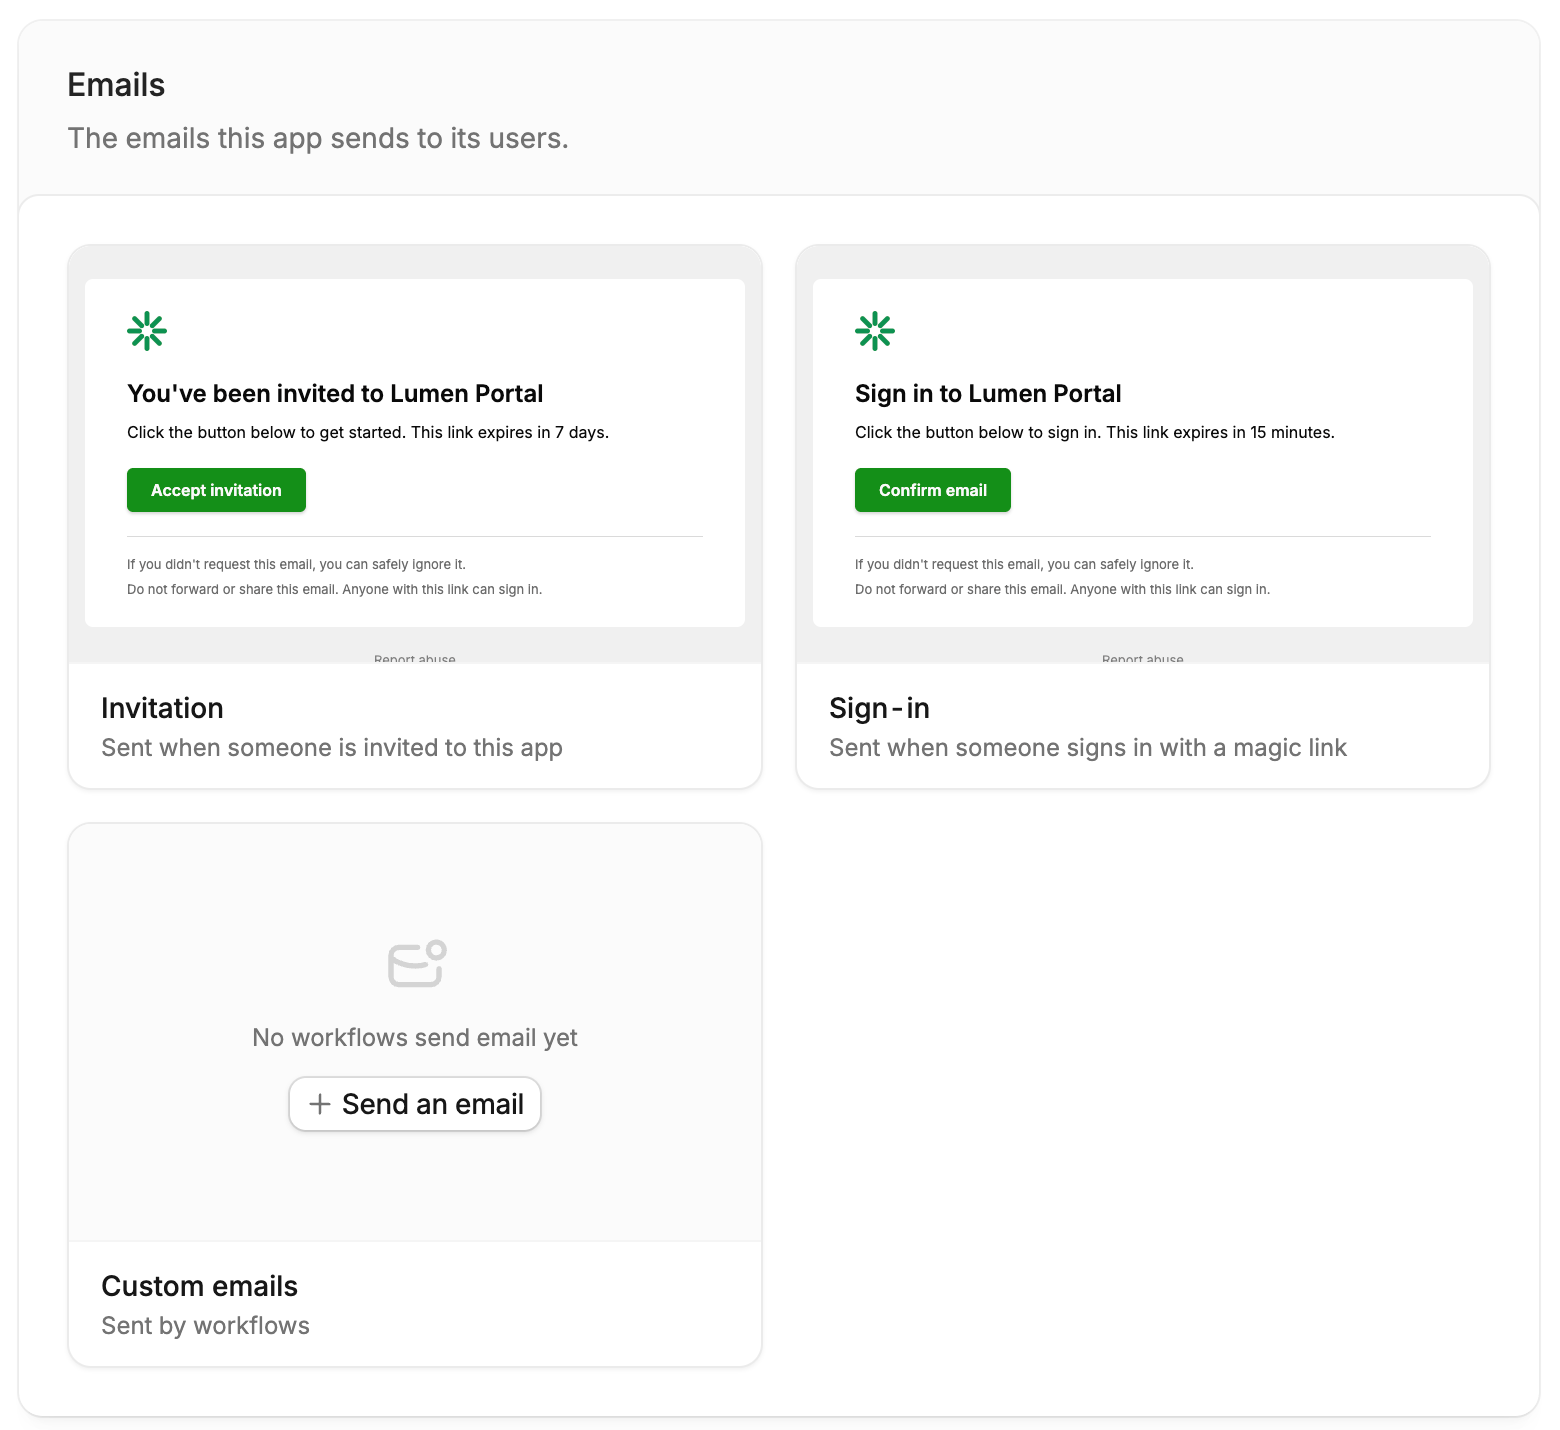Click the Emails section heading

[x=116, y=85]
